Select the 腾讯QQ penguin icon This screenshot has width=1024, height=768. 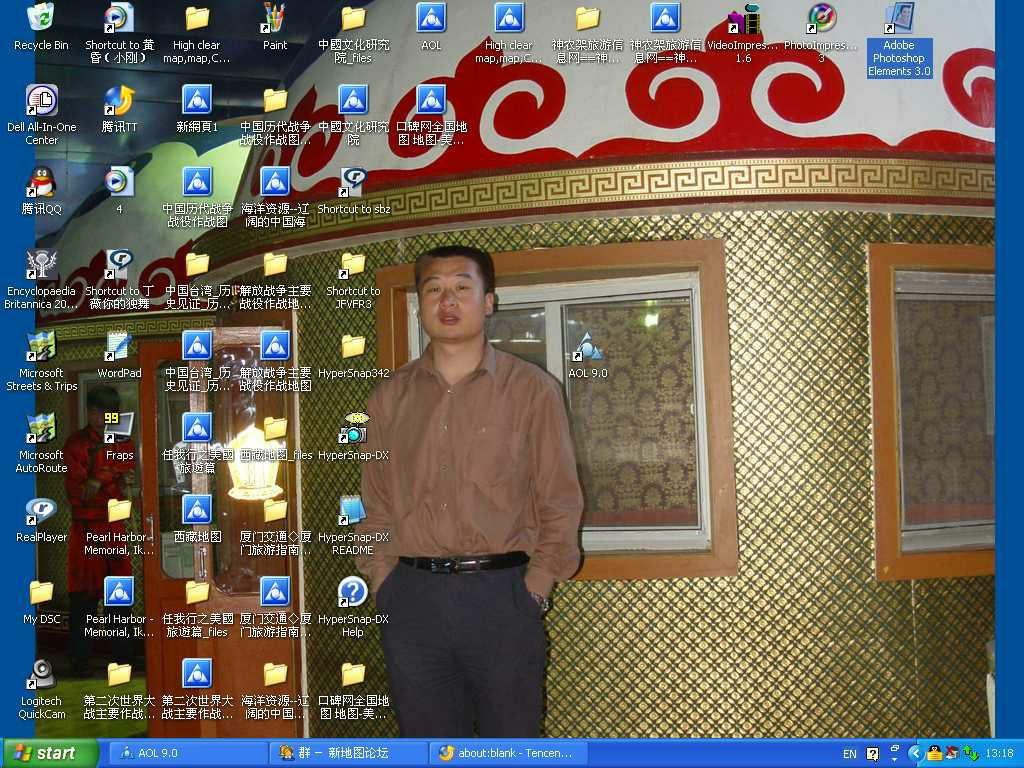click(41, 183)
